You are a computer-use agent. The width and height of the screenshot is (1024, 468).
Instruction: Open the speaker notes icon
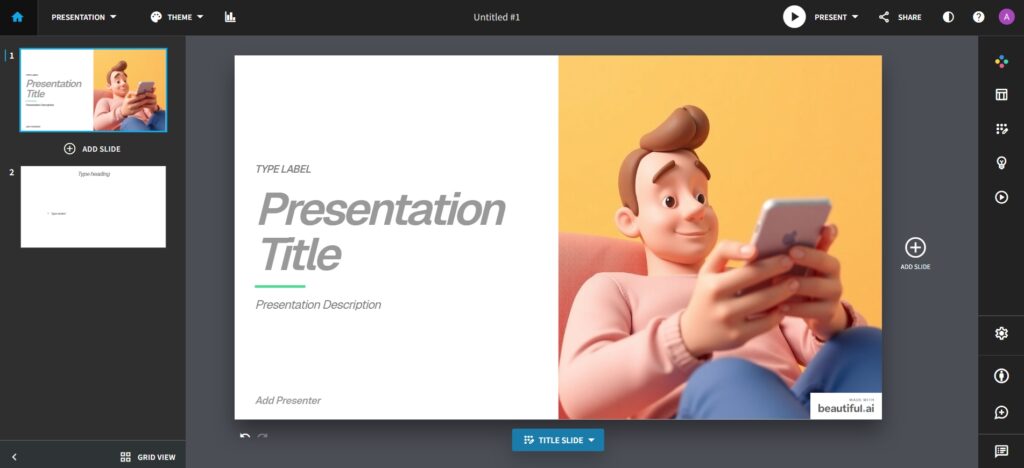click(1001, 451)
